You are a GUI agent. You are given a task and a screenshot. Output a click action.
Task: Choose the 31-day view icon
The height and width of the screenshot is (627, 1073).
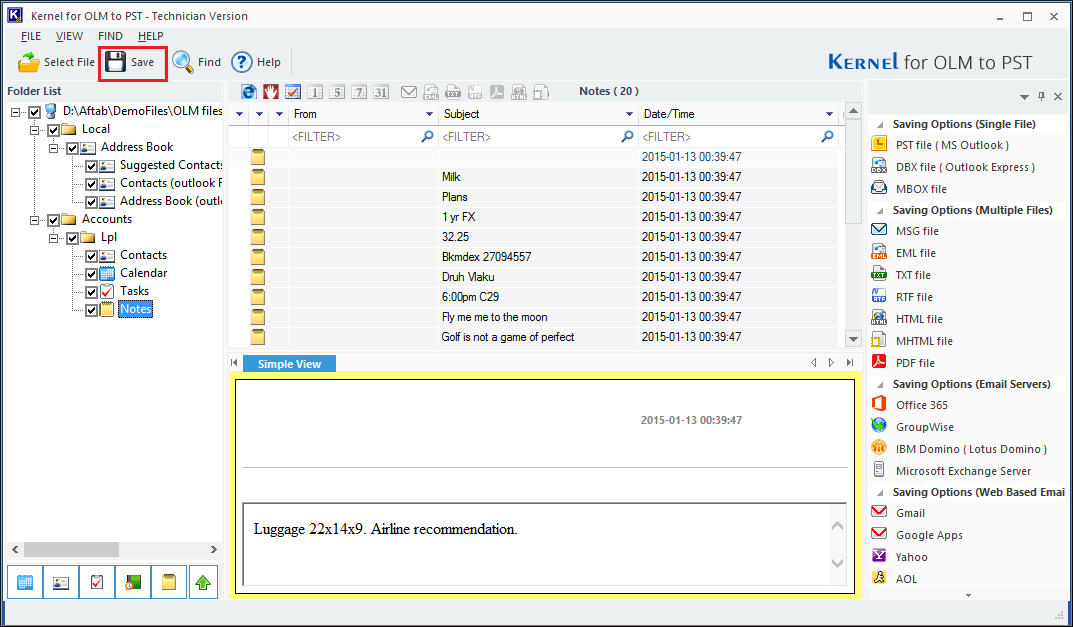point(381,92)
